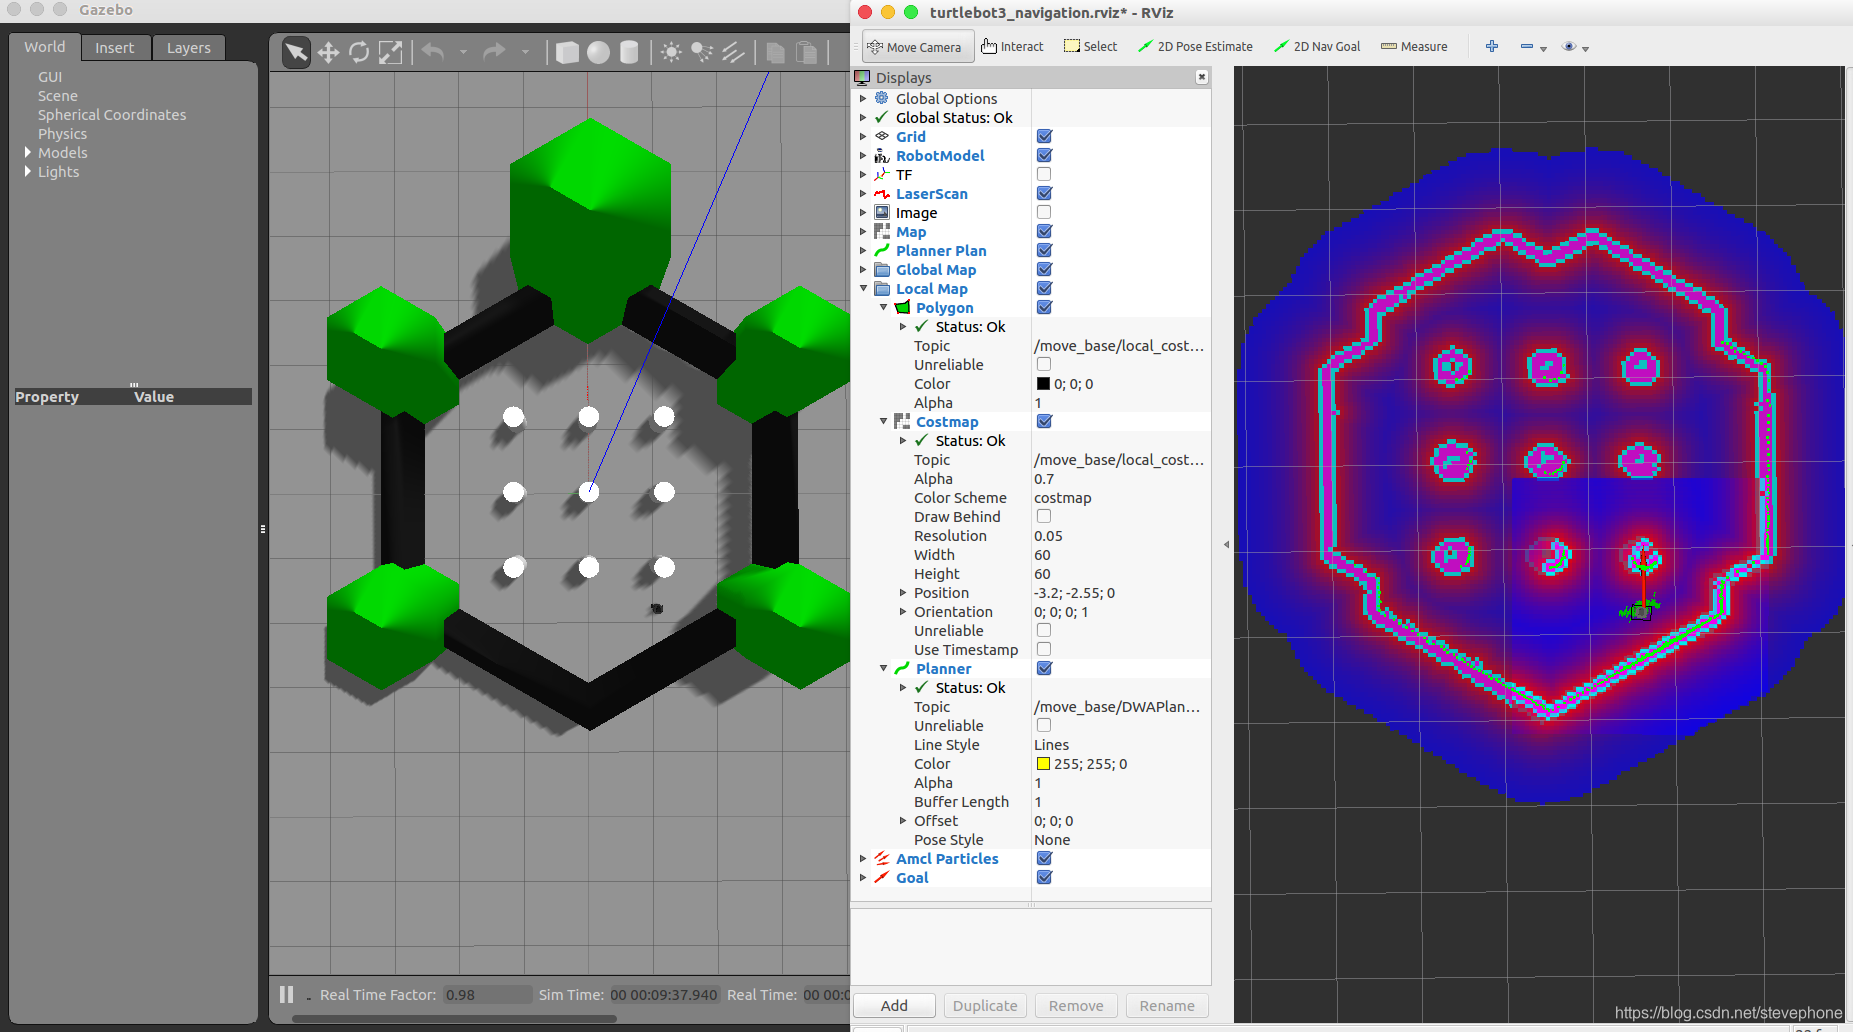1853x1032 pixels.
Task: Toggle the Global Map checkbox
Action: 1044,269
